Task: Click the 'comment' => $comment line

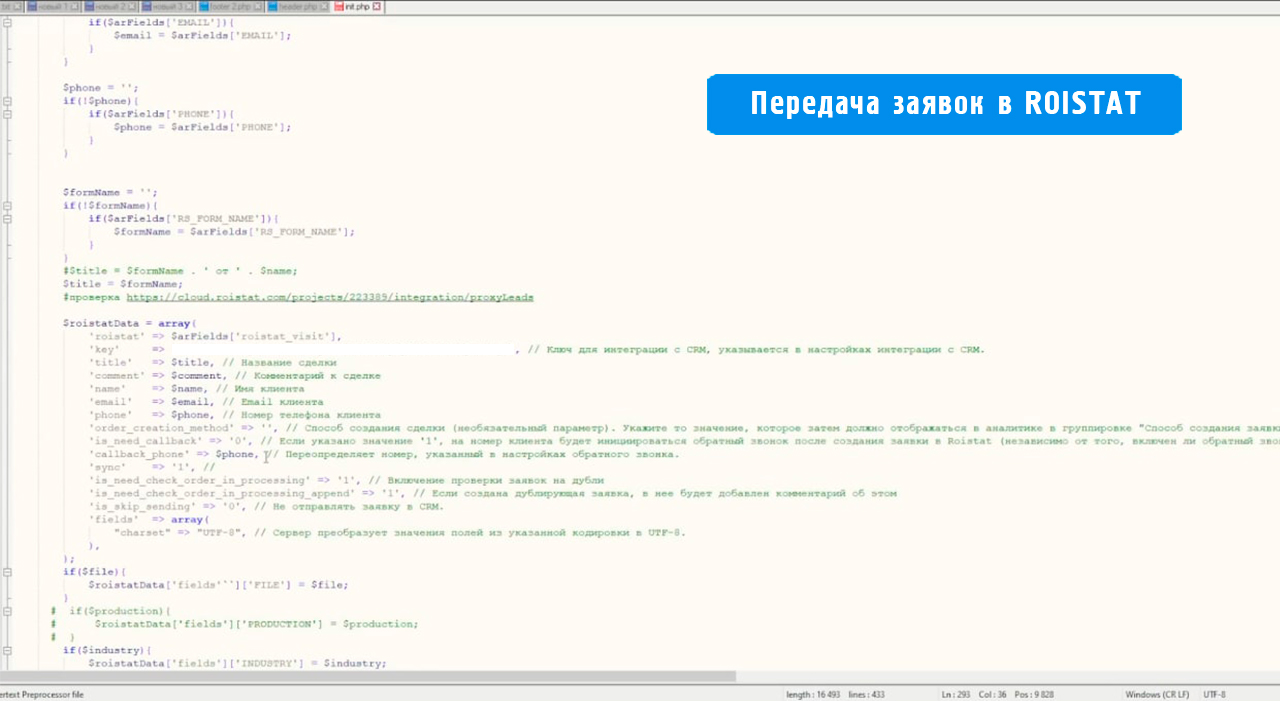Action: (x=234, y=375)
